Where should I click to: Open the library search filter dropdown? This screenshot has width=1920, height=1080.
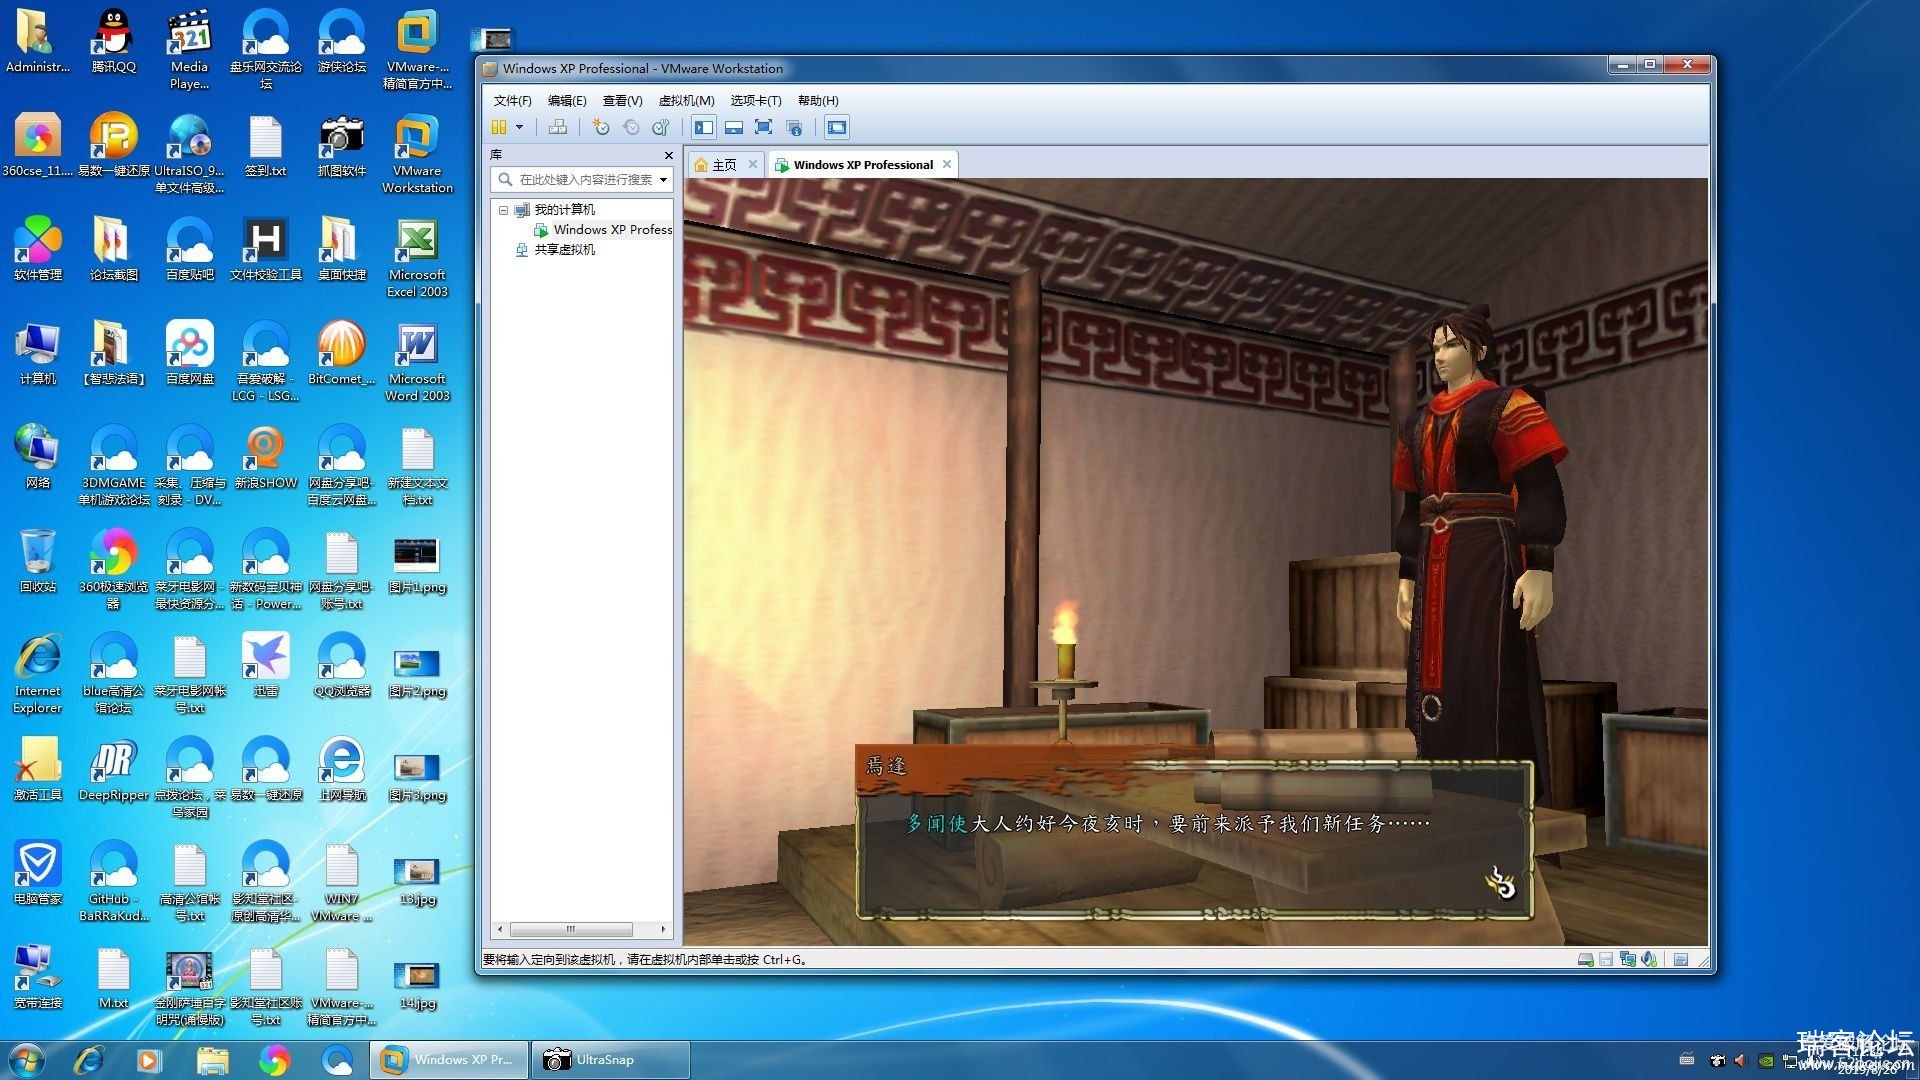pos(663,180)
